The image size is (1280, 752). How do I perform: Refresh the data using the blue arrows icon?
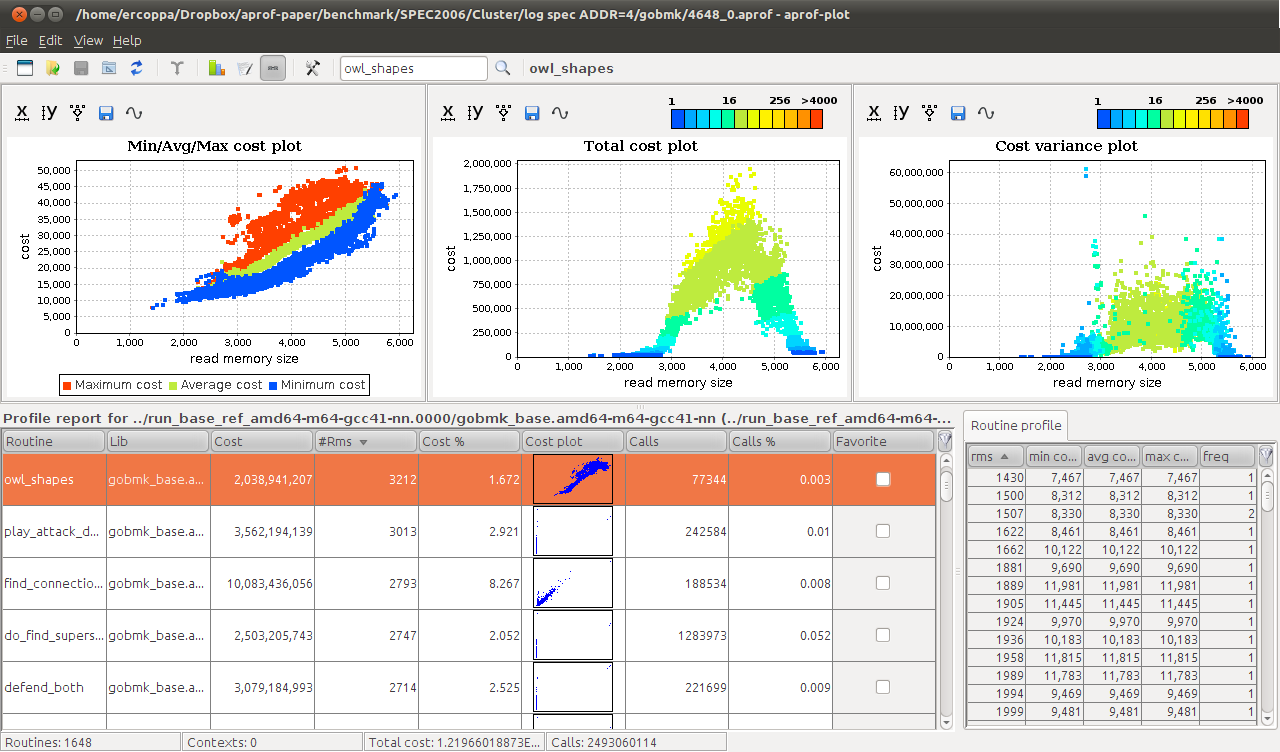click(136, 67)
